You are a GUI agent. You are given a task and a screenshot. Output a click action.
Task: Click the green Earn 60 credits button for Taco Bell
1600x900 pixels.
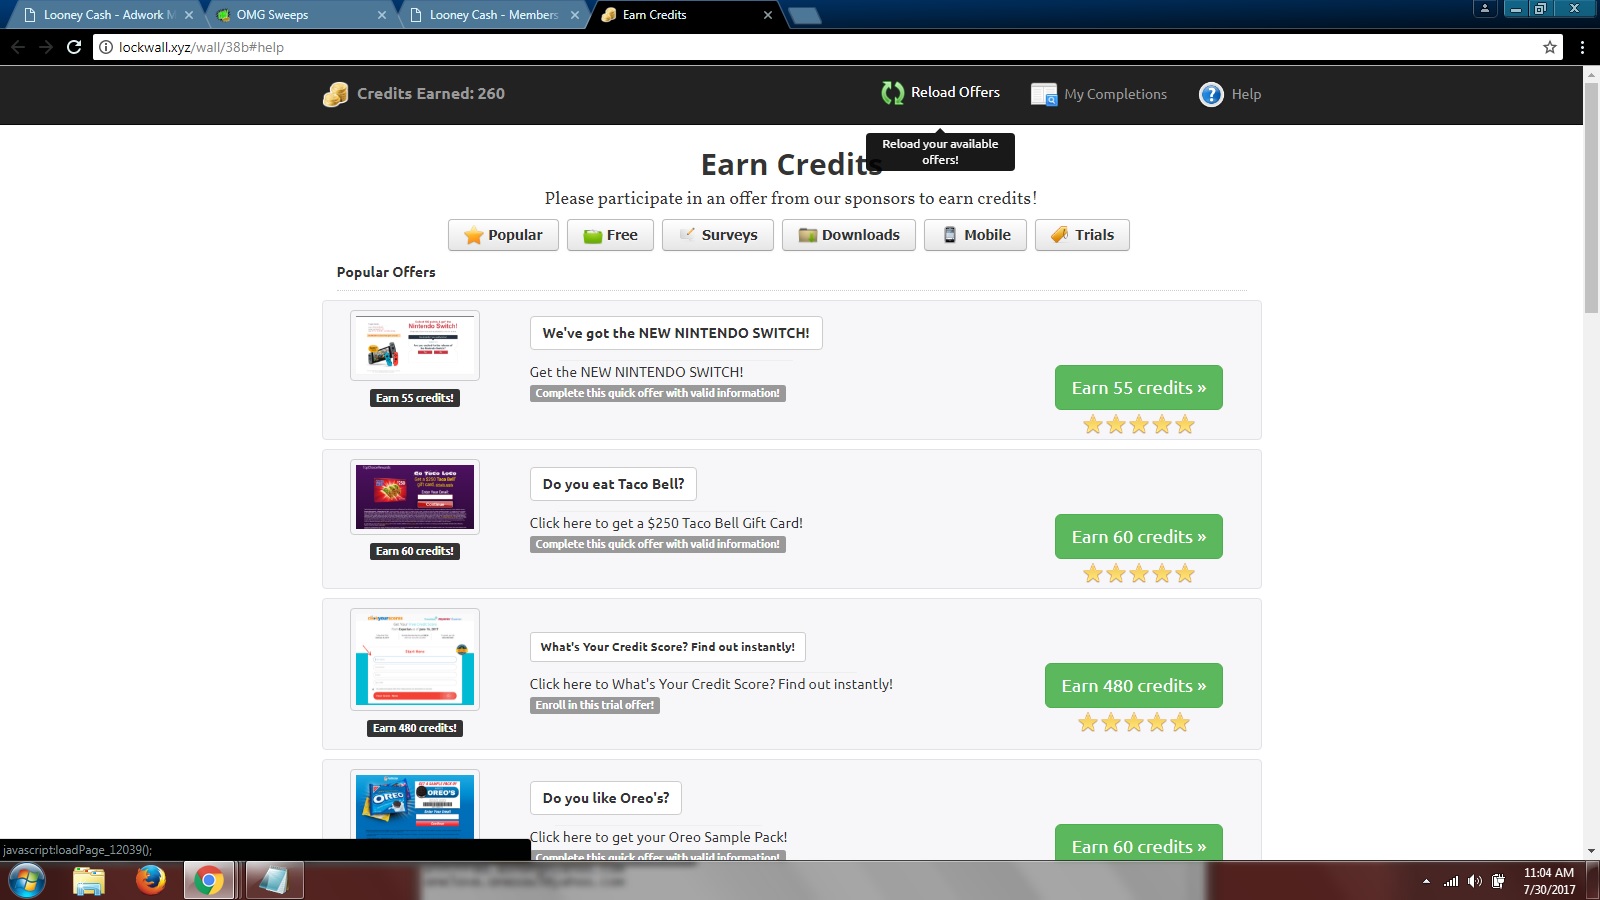click(1139, 537)
